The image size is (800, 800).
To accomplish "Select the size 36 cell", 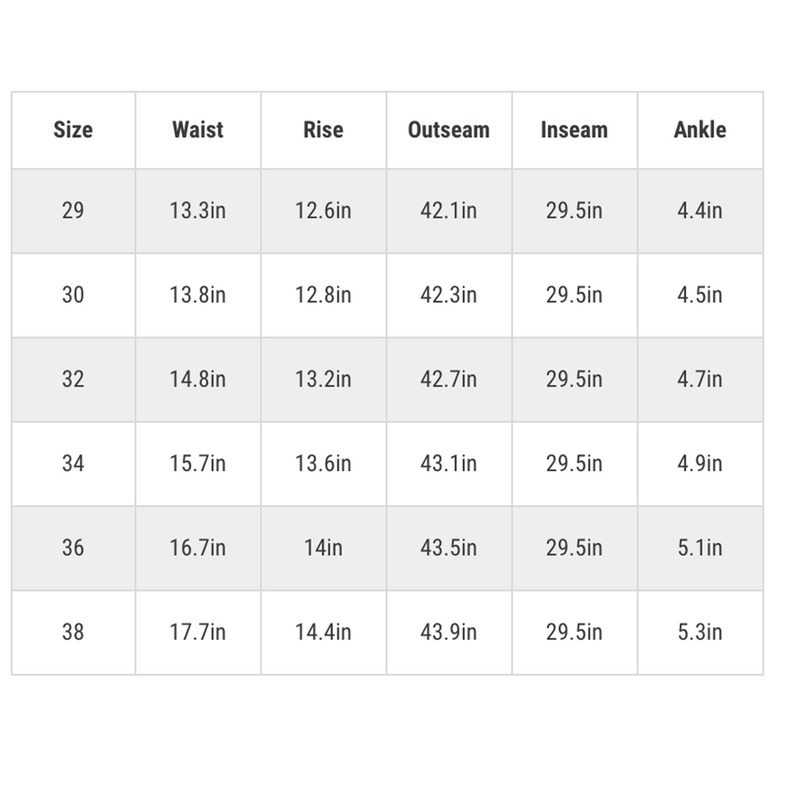I will (73, 548).
